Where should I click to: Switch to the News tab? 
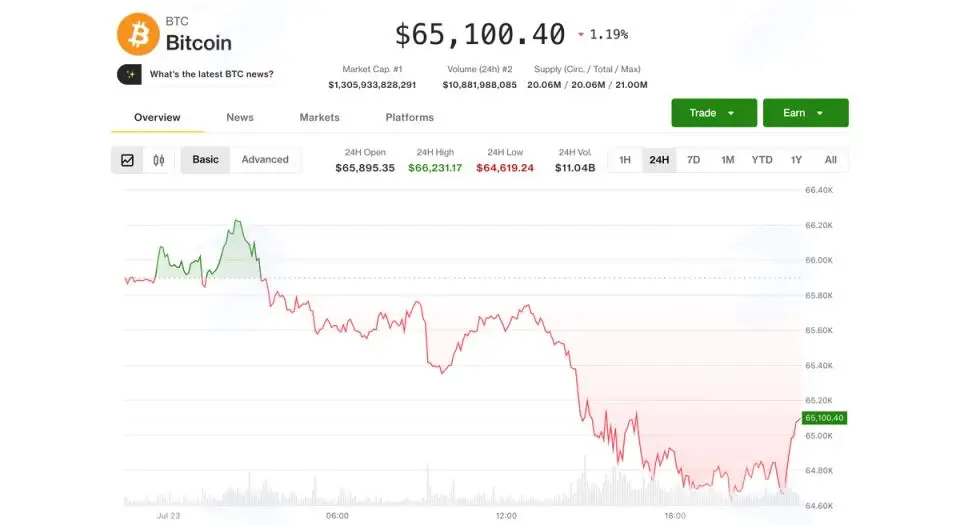point(240,117)
